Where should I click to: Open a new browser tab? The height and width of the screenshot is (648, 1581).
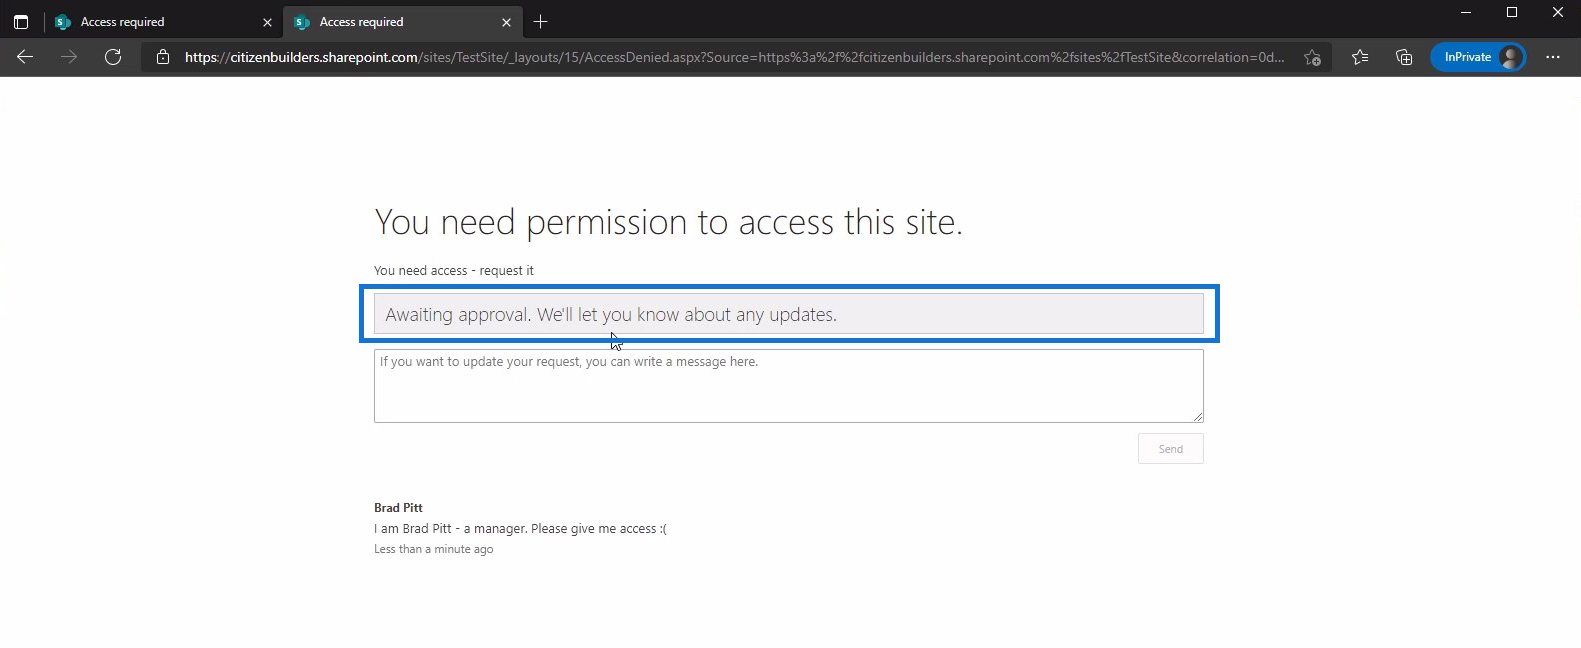click(x=540, y=21)
